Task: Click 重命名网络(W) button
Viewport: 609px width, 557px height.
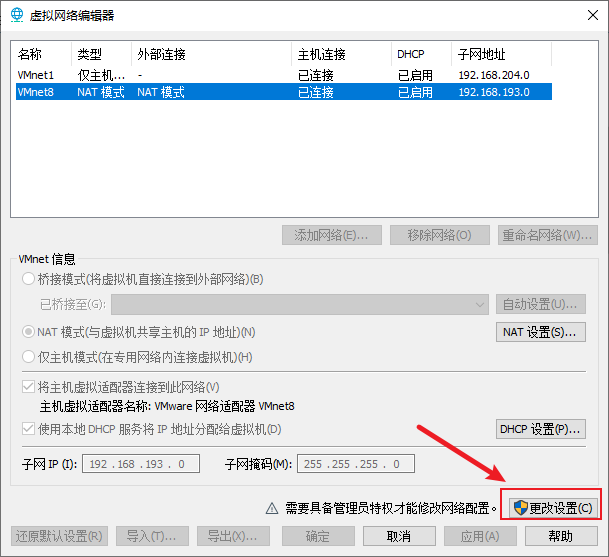Action: click(x=548, y=235)
